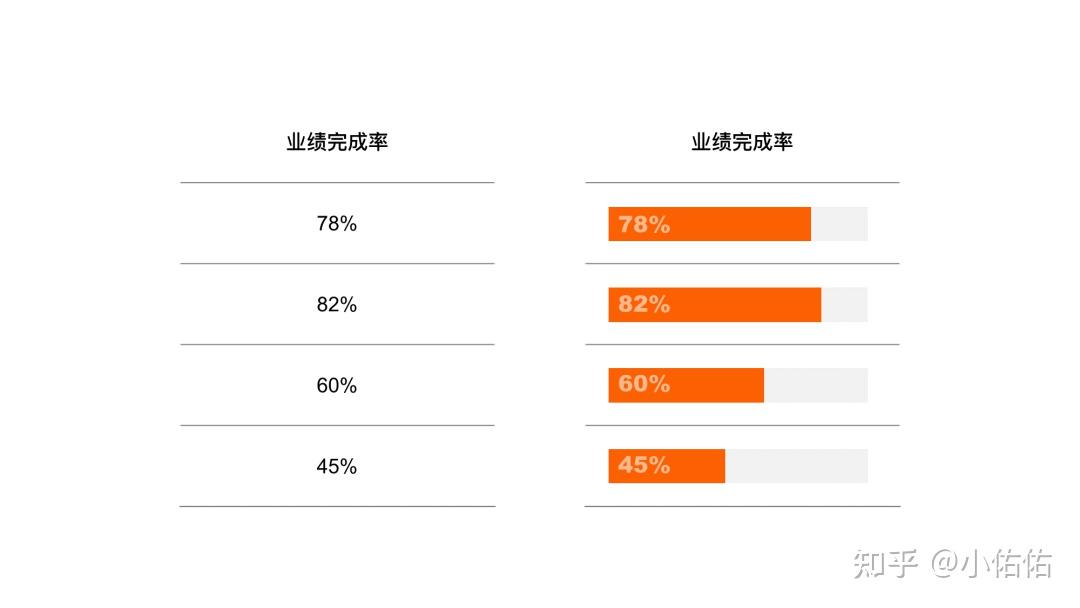The height and width of the screenshot is (608, 1080).
Task: Click the white 60% label inside bar
Action: tap(644, 384)
